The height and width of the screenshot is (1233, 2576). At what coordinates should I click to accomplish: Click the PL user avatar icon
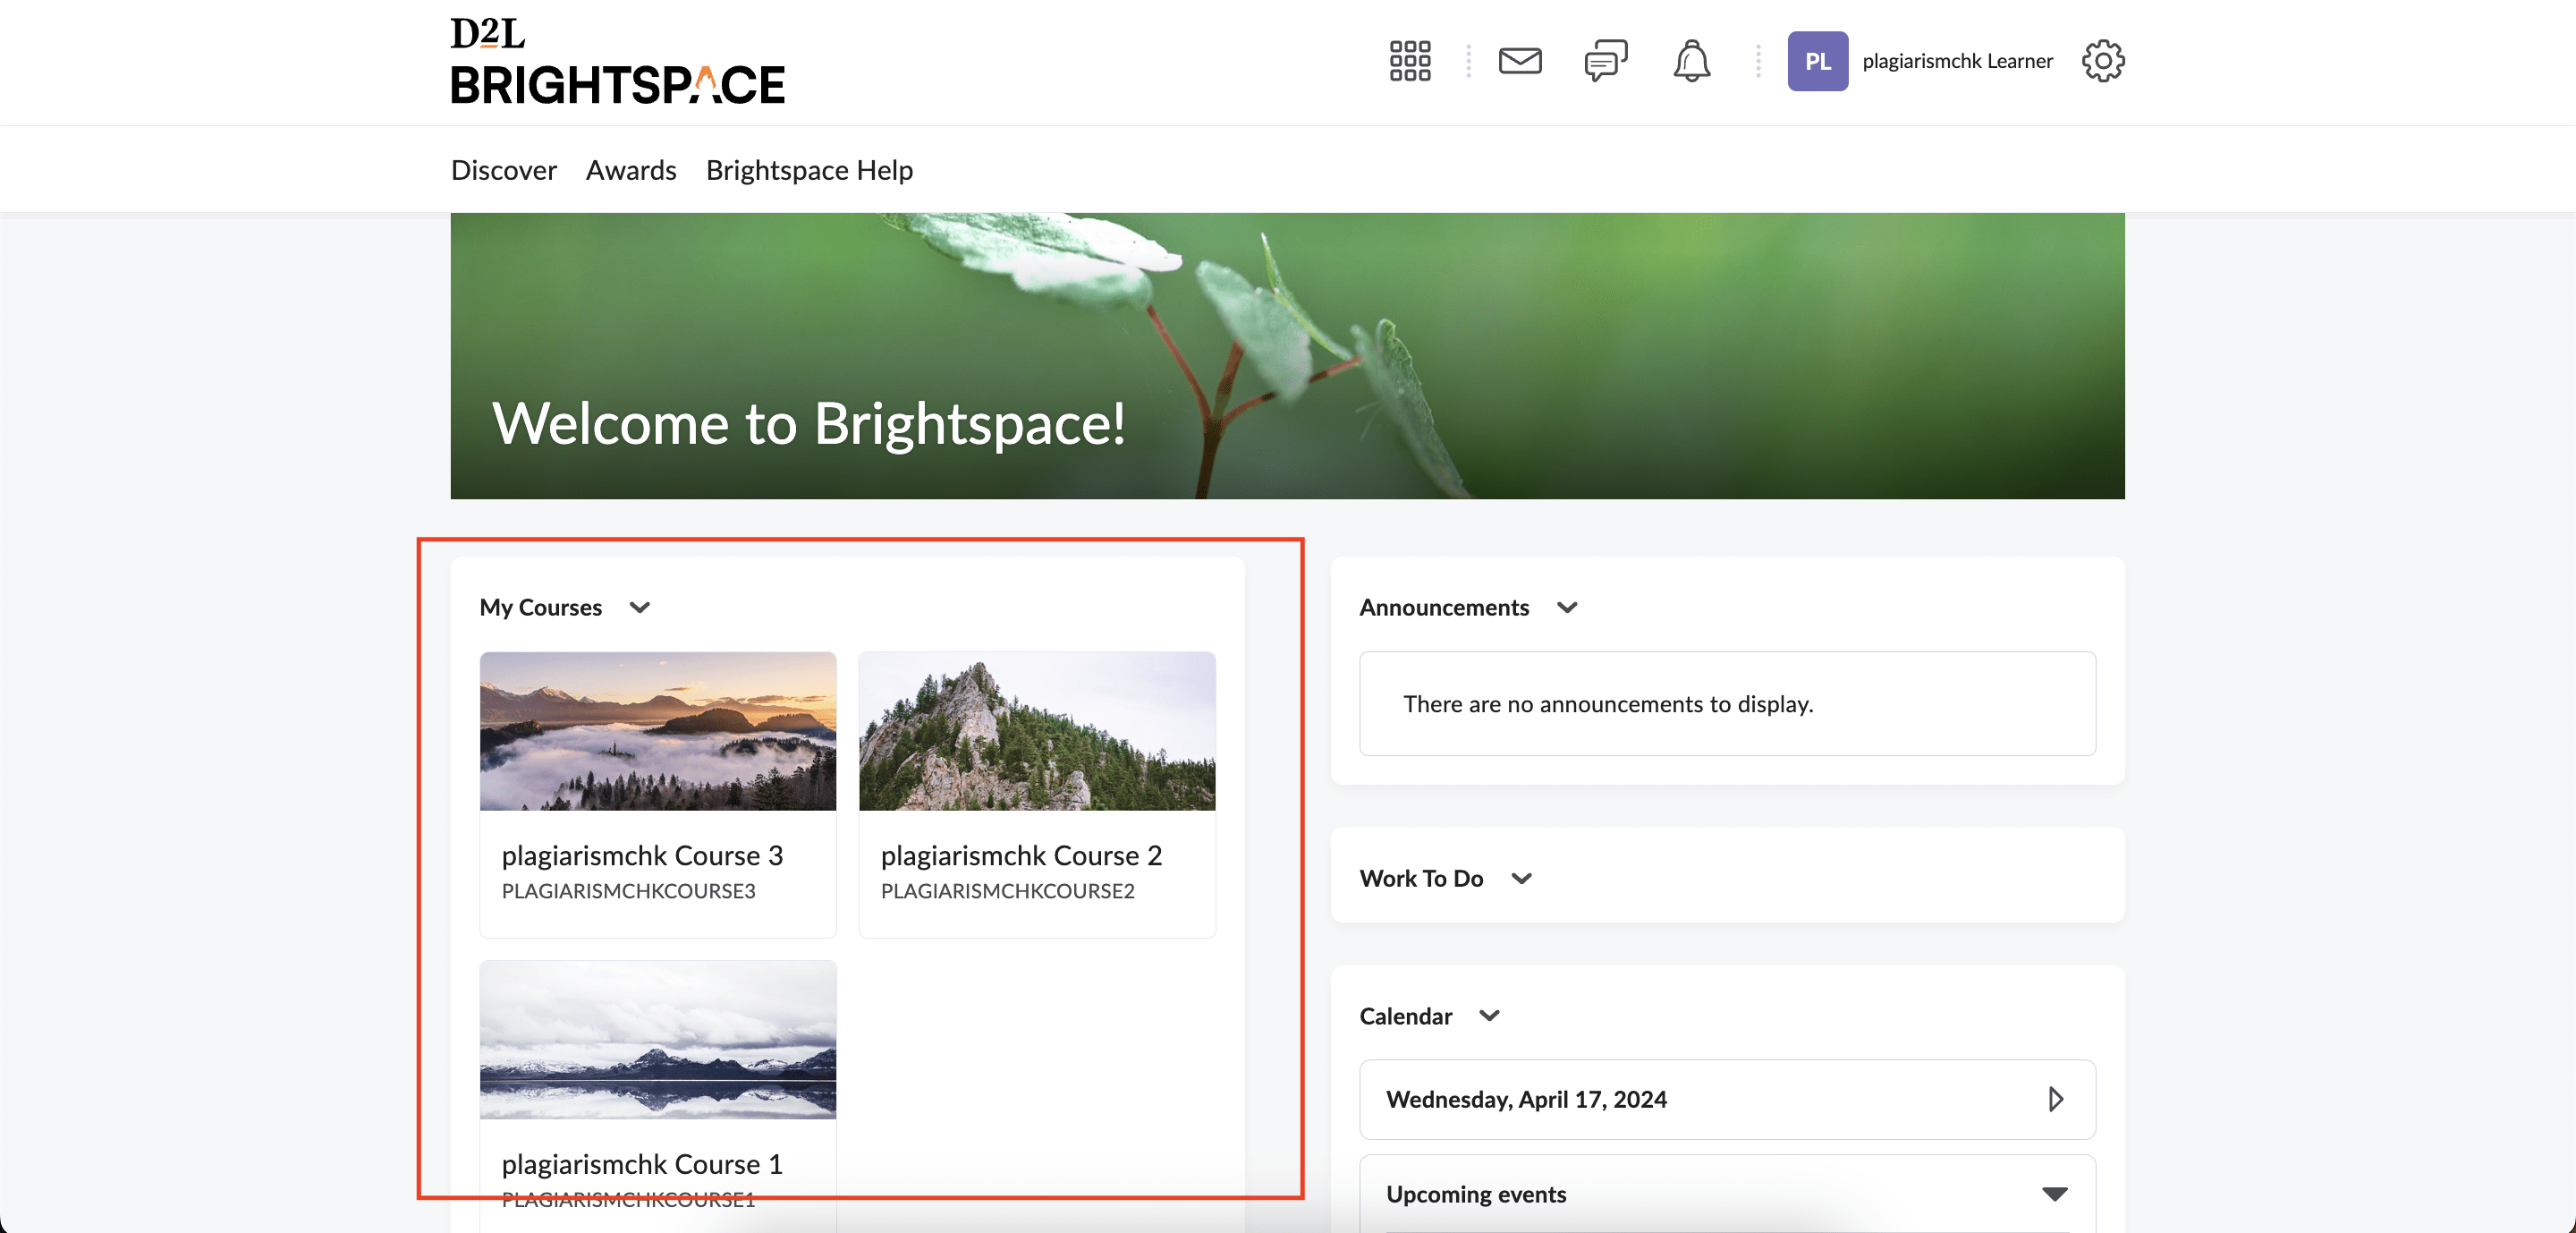[1818, 61]
